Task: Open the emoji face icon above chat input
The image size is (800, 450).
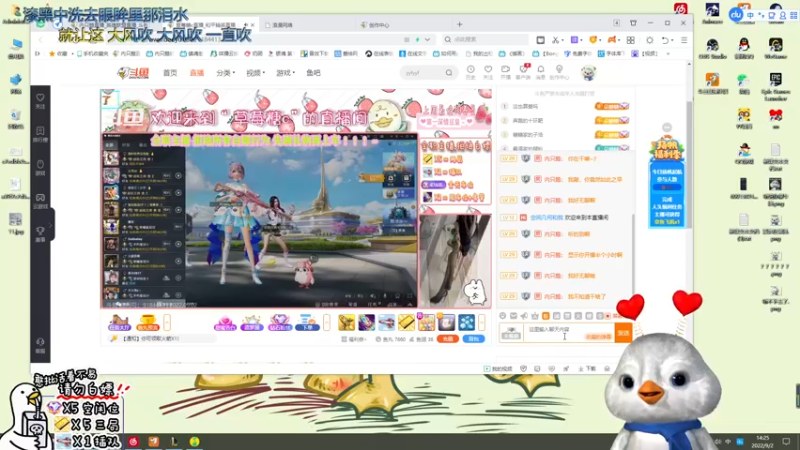Action: pyautogui.click(x=503, y=316)
